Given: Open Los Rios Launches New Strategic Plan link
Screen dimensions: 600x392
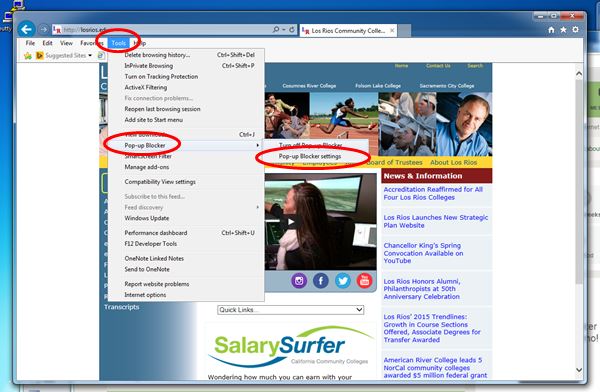Looking at the screenshot, I should [x=435, y=221].
